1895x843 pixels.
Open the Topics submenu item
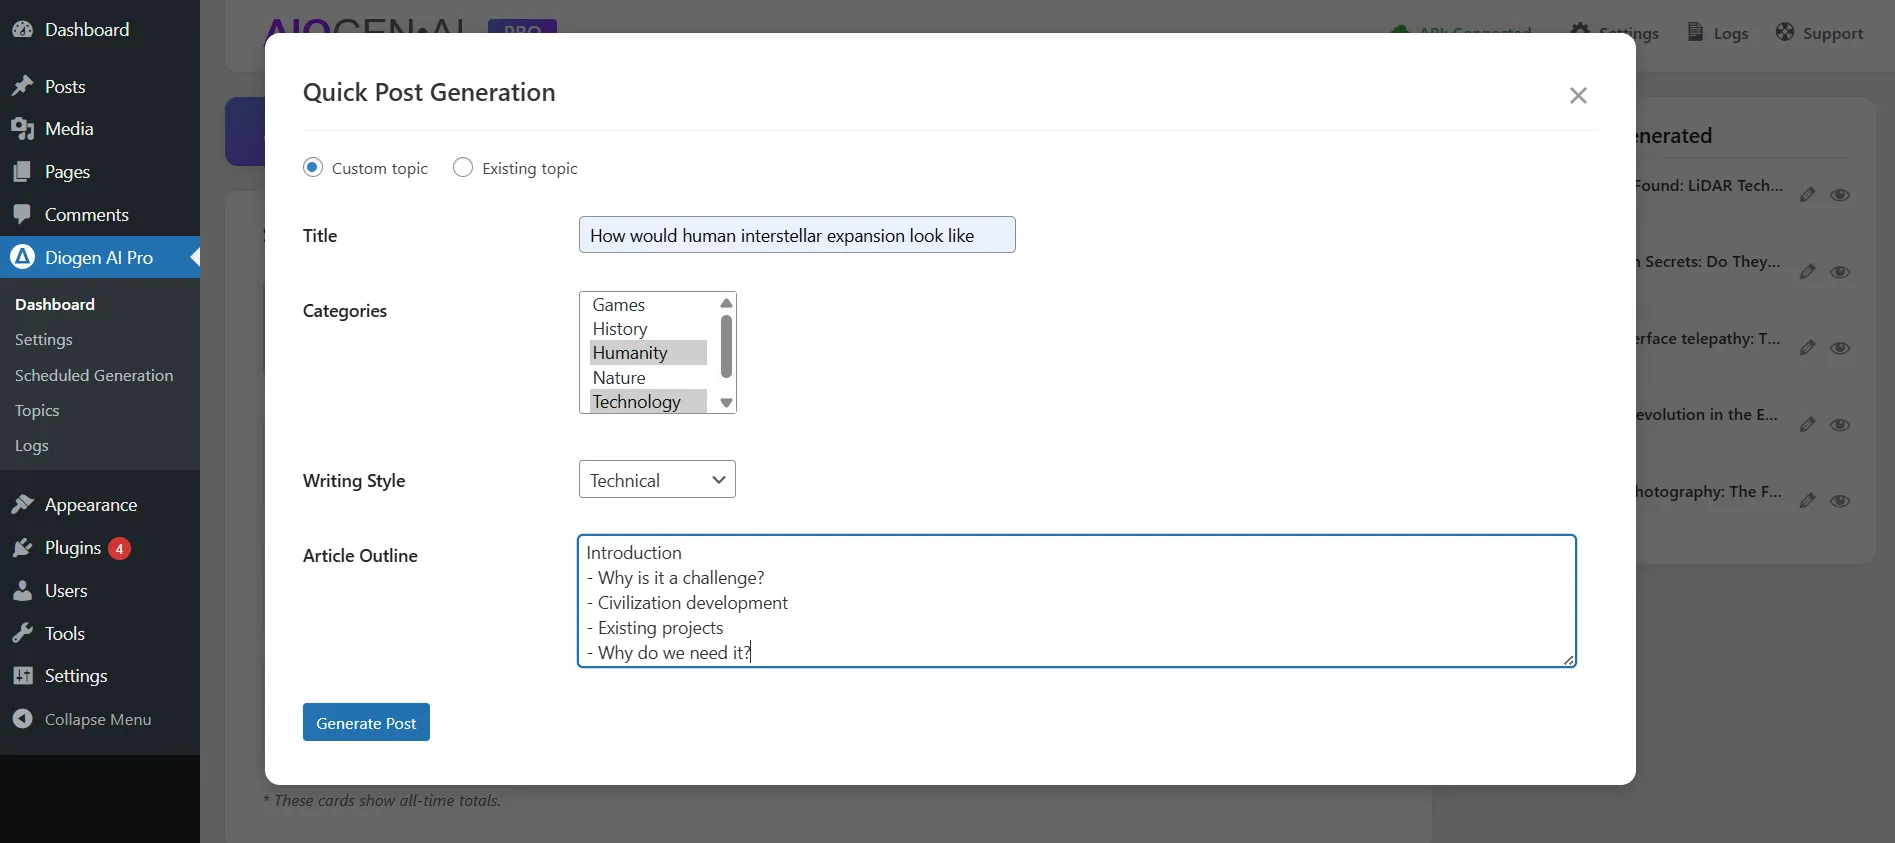point(37,411)
